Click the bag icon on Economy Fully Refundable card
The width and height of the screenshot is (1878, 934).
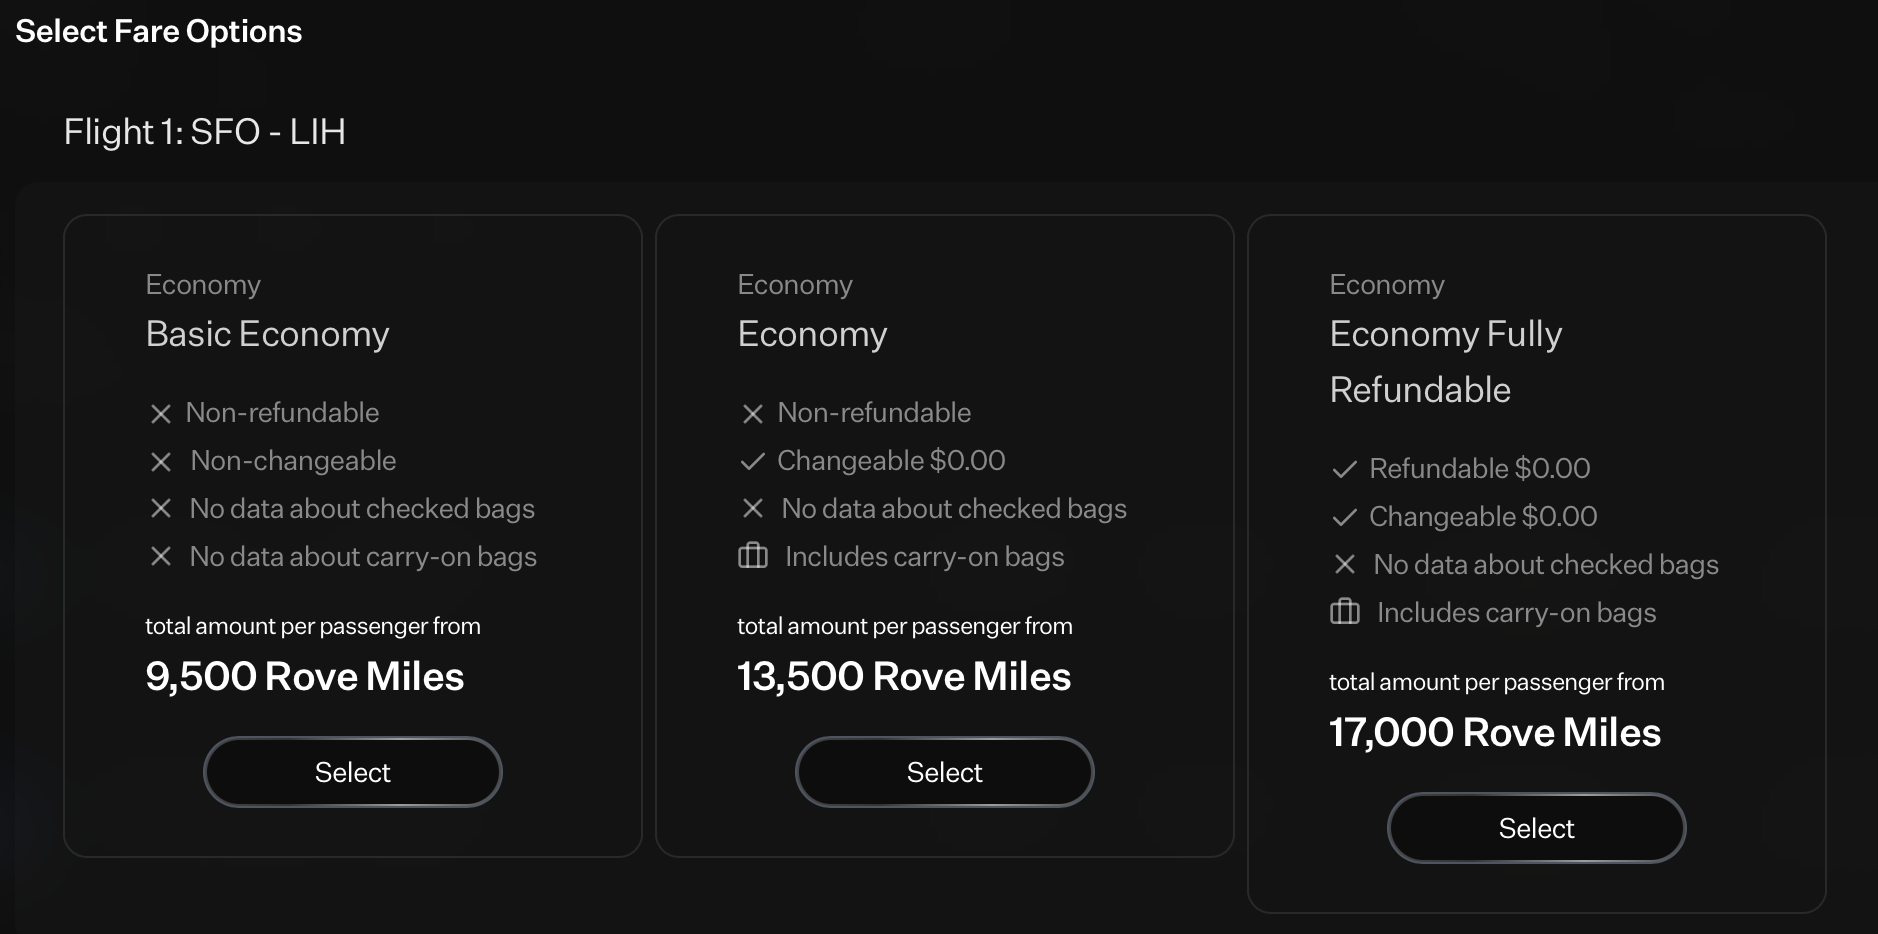click(1345, 613)
